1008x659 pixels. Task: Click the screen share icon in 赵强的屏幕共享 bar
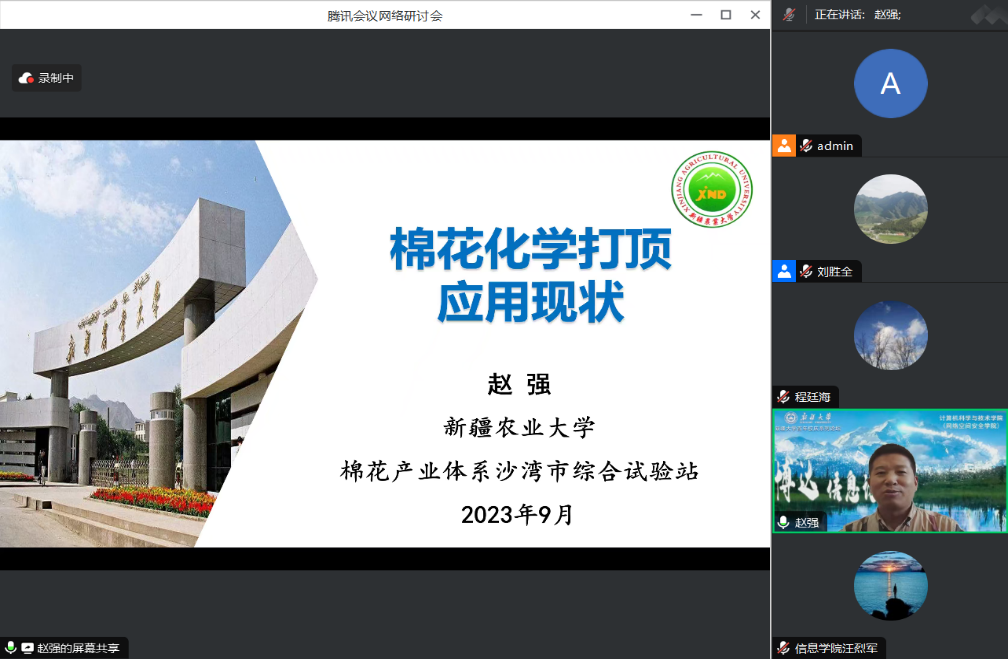(27, 648)
